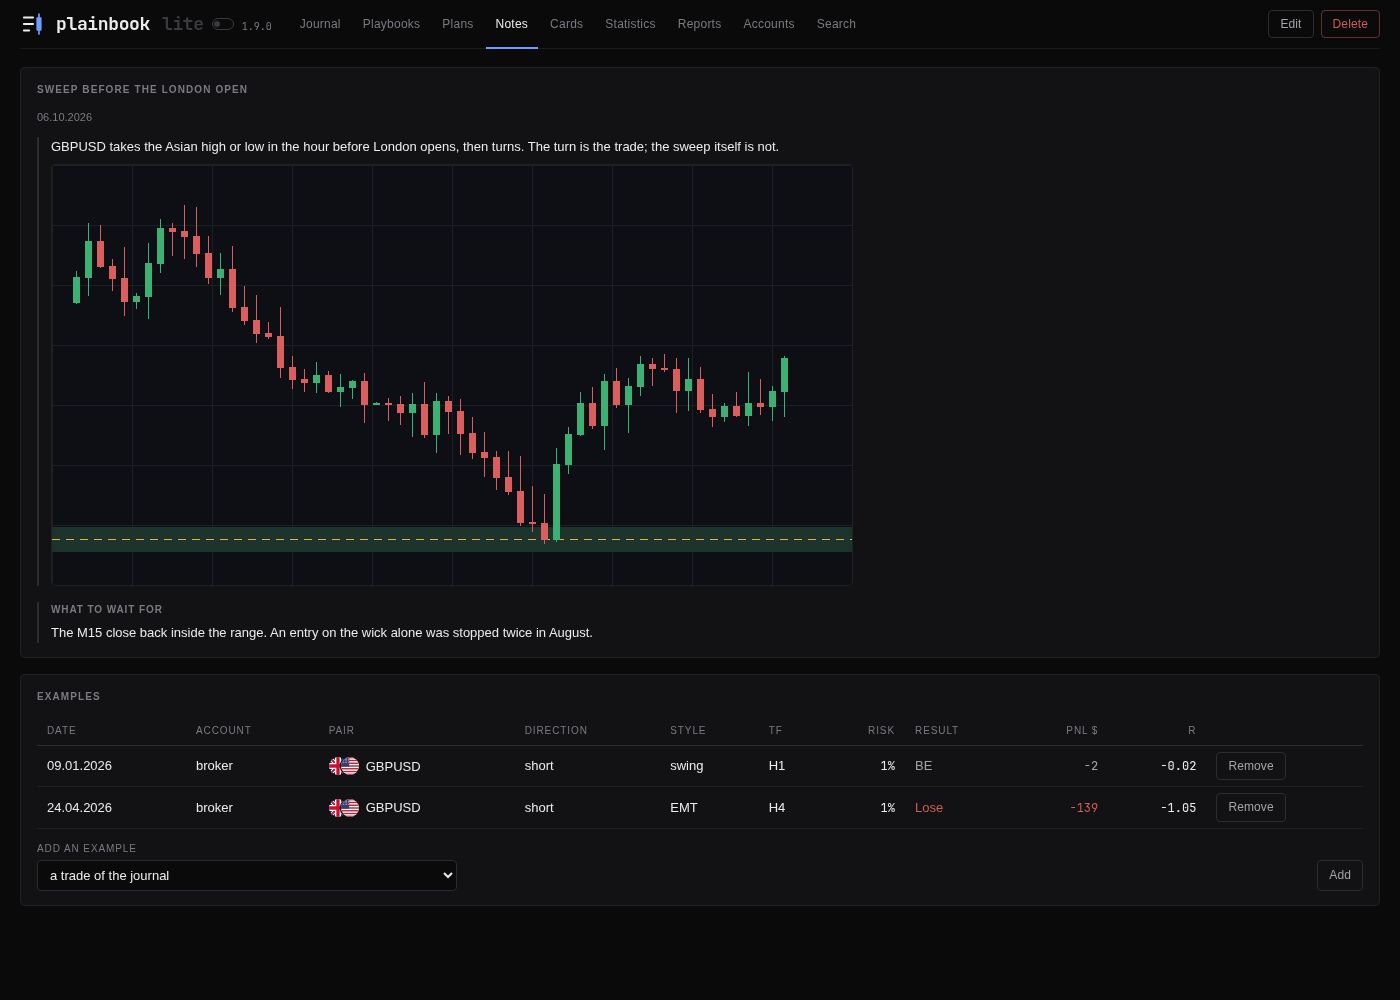Screen dimensions: 1400x1000
Task: Click the STYLE column header
Action: pyautogui.click(x=688, y=731)
